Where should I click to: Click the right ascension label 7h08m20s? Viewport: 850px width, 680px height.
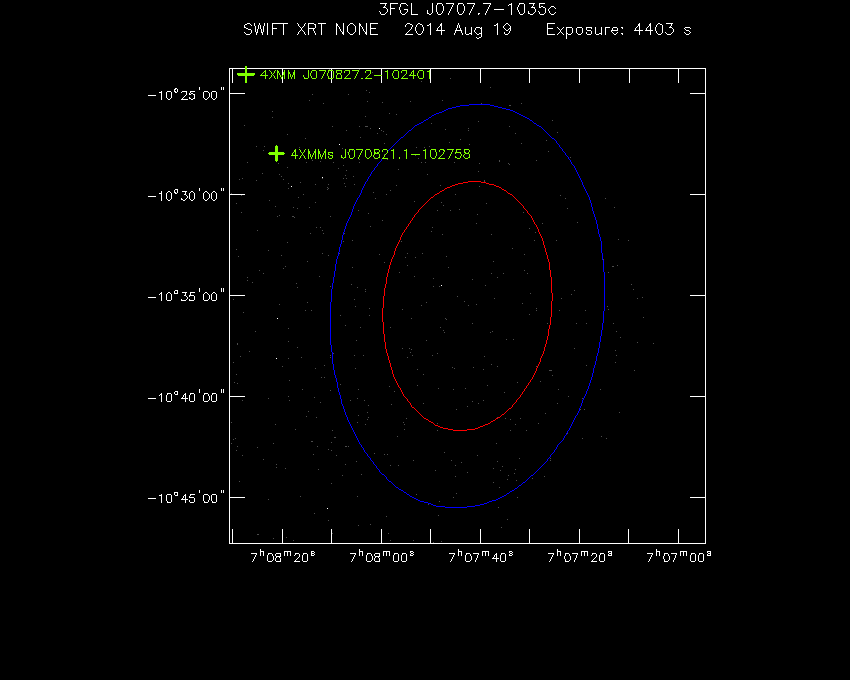283,557
